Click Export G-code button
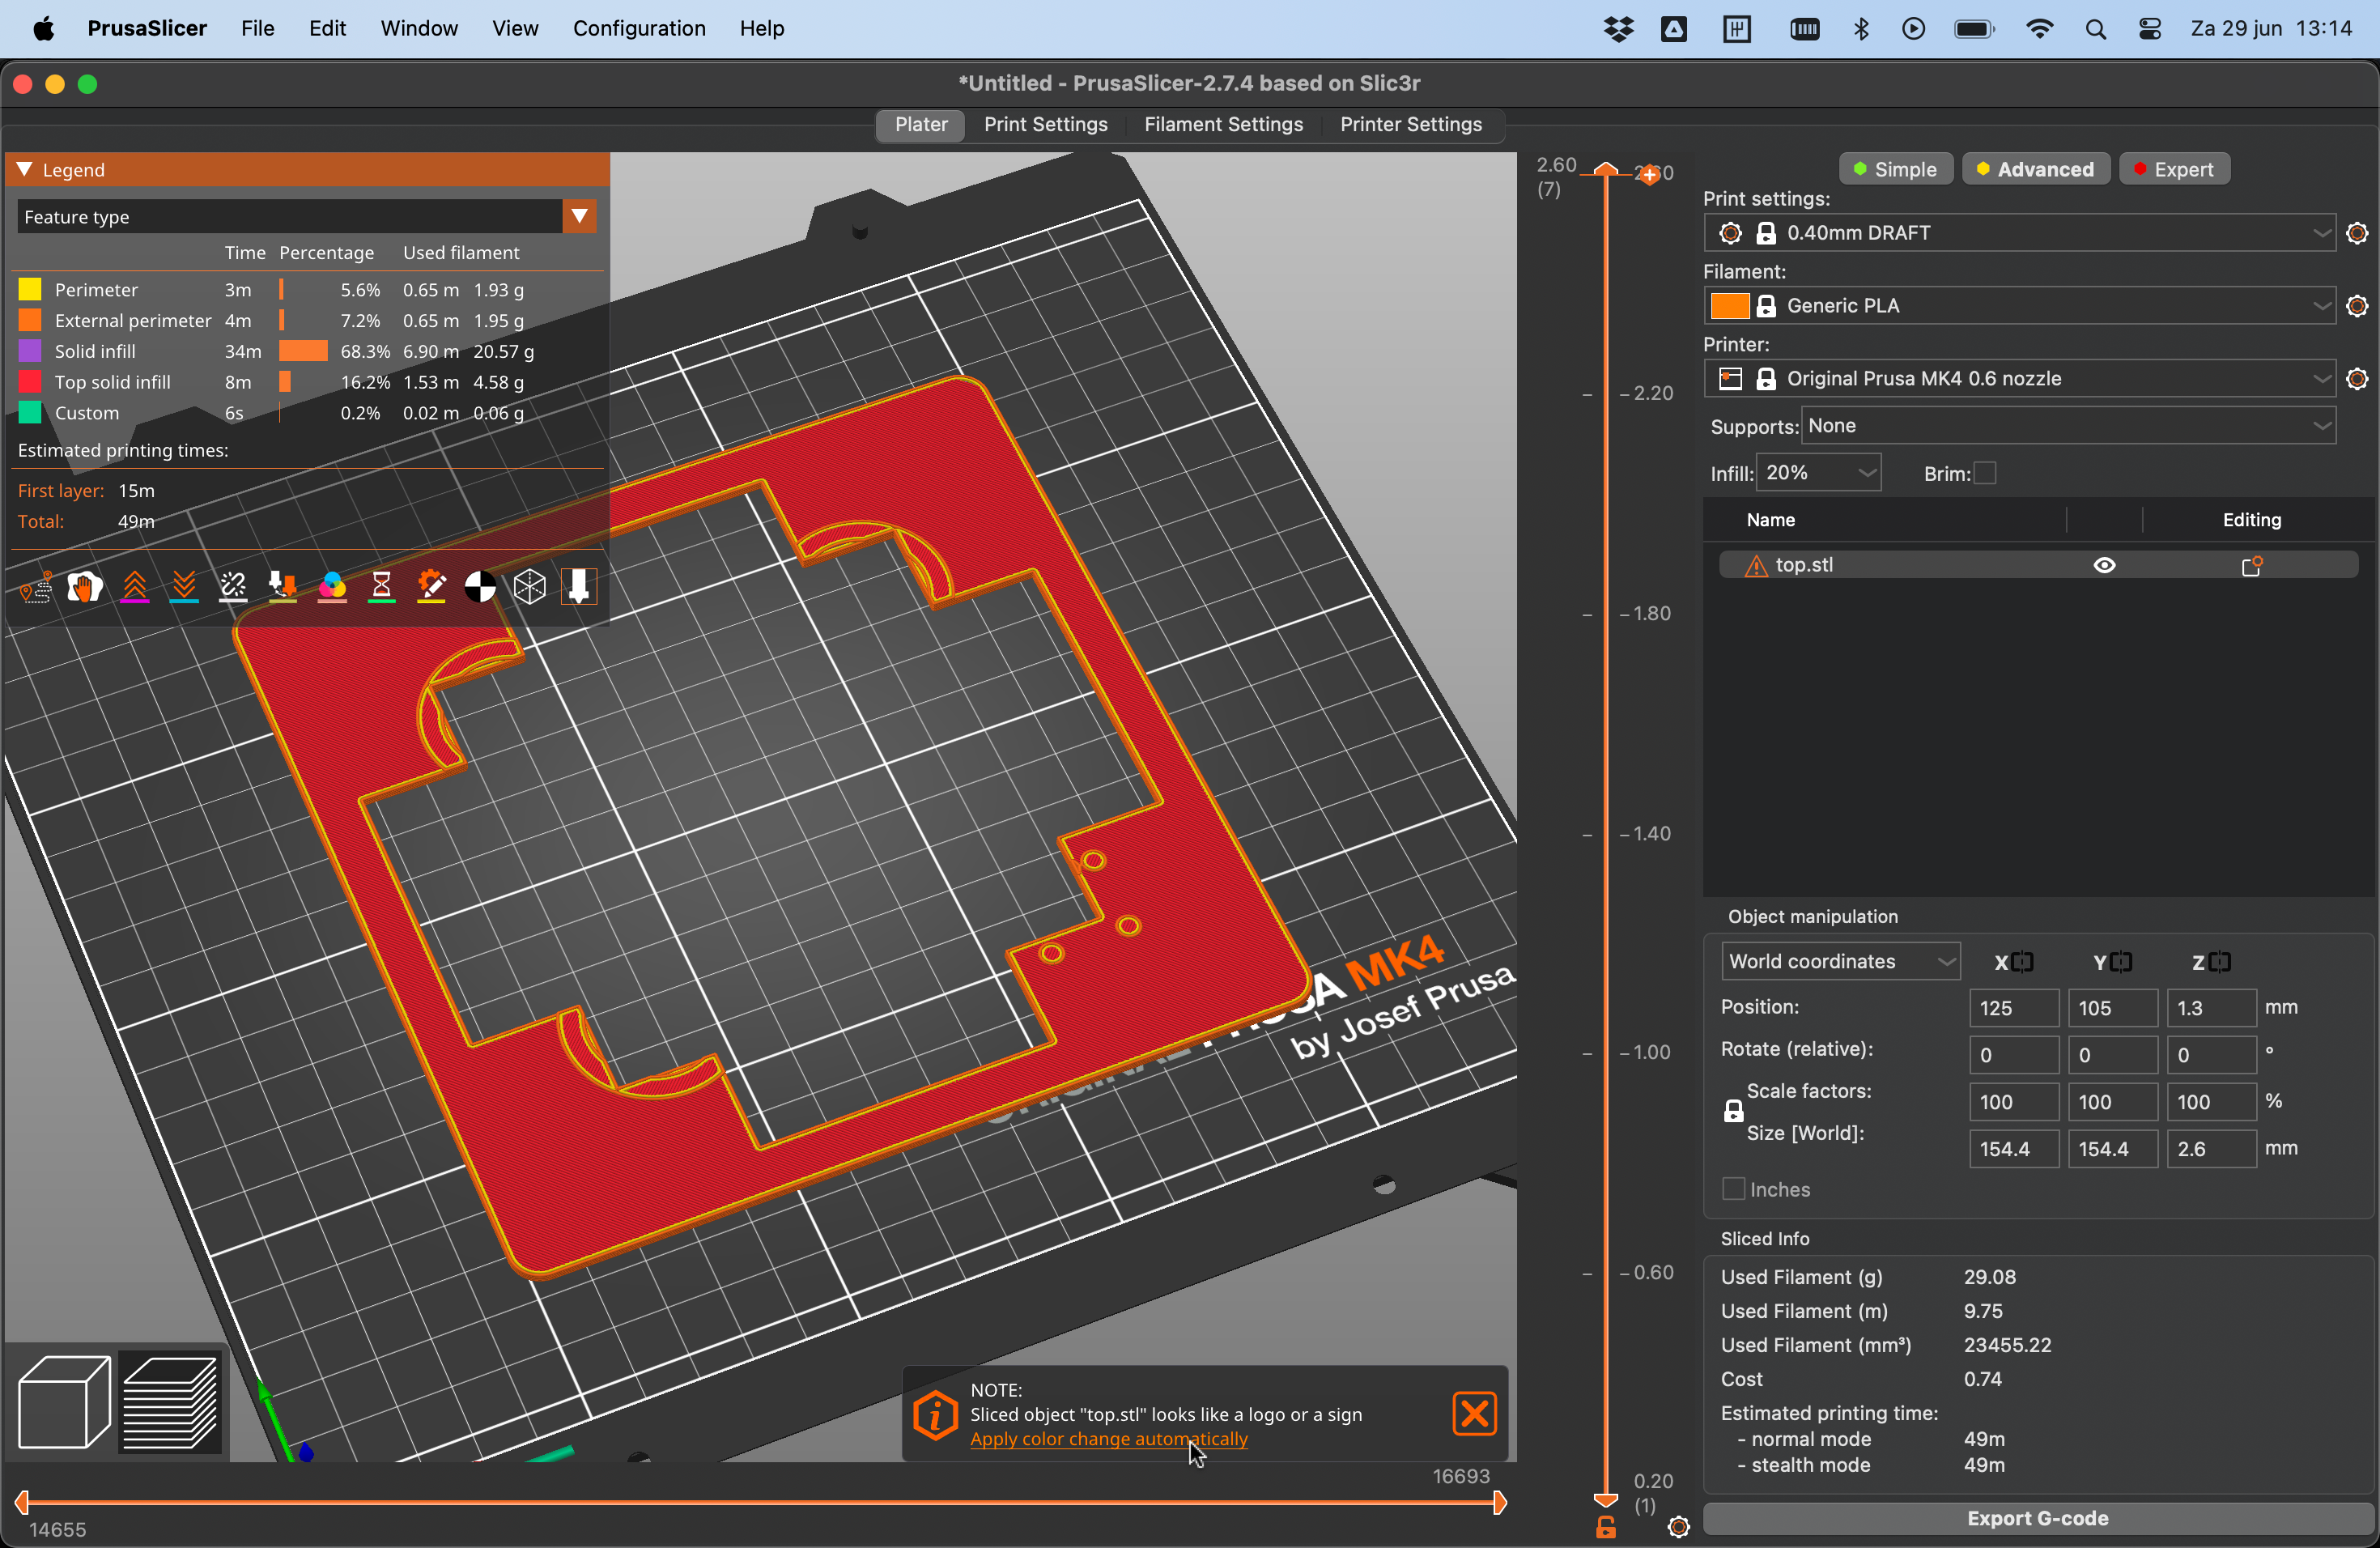This screenshot has width=2380, height=1548. [2038, 1518]
